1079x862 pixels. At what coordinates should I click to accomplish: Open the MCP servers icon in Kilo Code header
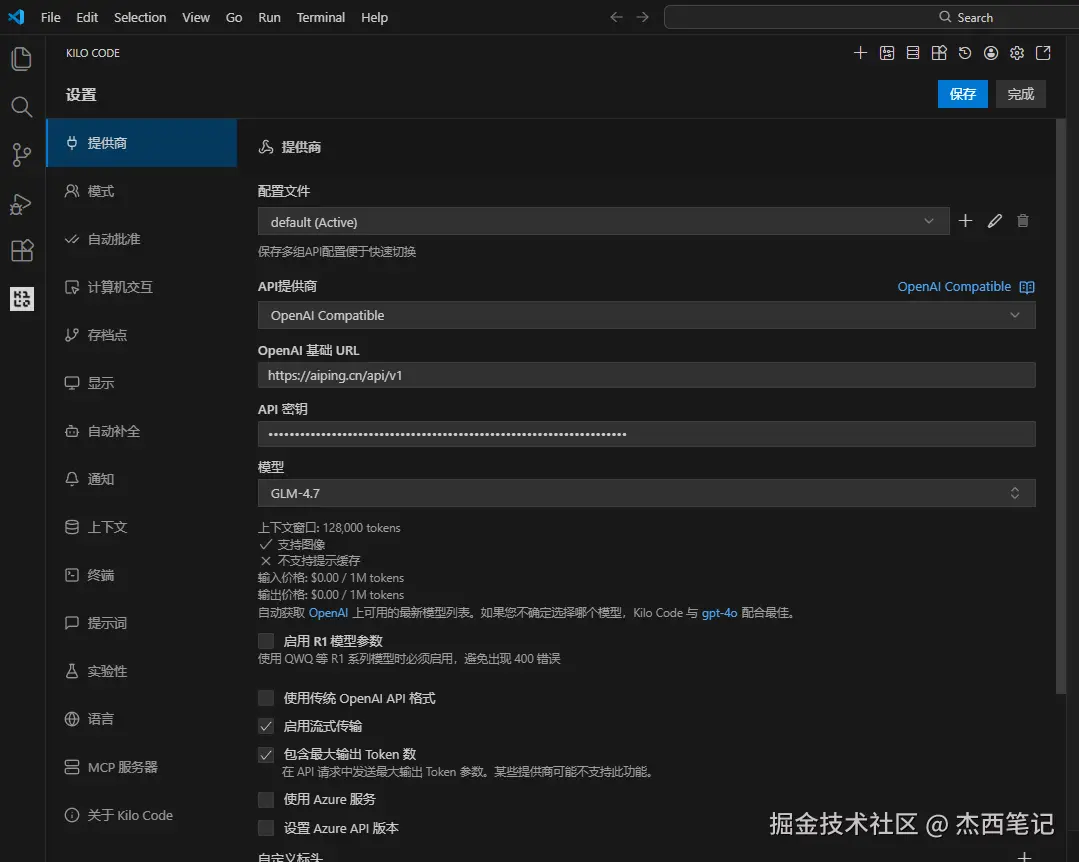(912, 53)
